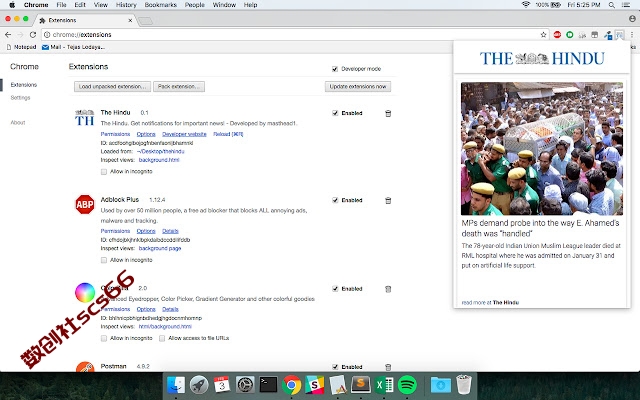Open The Hindu Permissions link
This screenshot has height=400, width=640.
tap(115, 134)
